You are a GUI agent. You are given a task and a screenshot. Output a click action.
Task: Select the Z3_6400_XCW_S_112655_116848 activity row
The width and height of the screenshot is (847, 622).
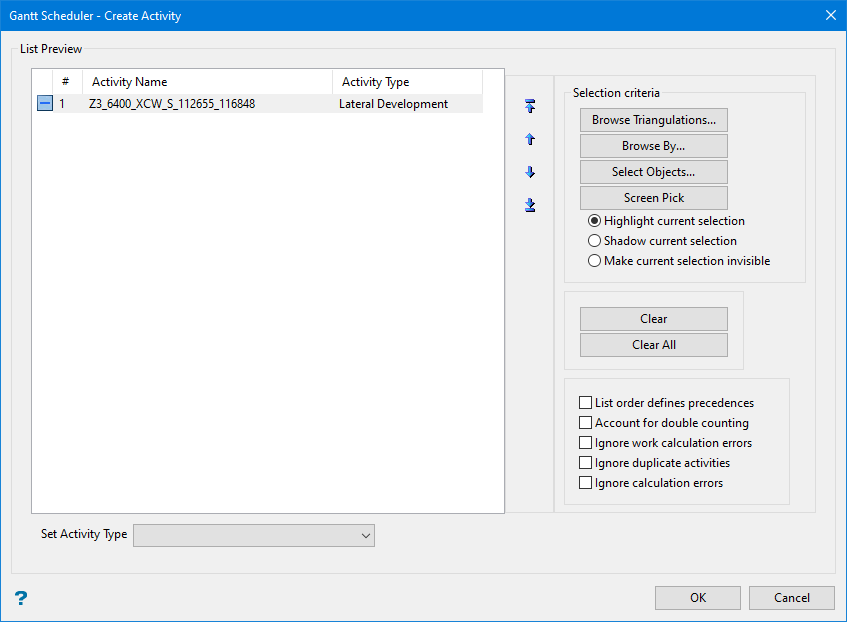[x=259, y=104]
